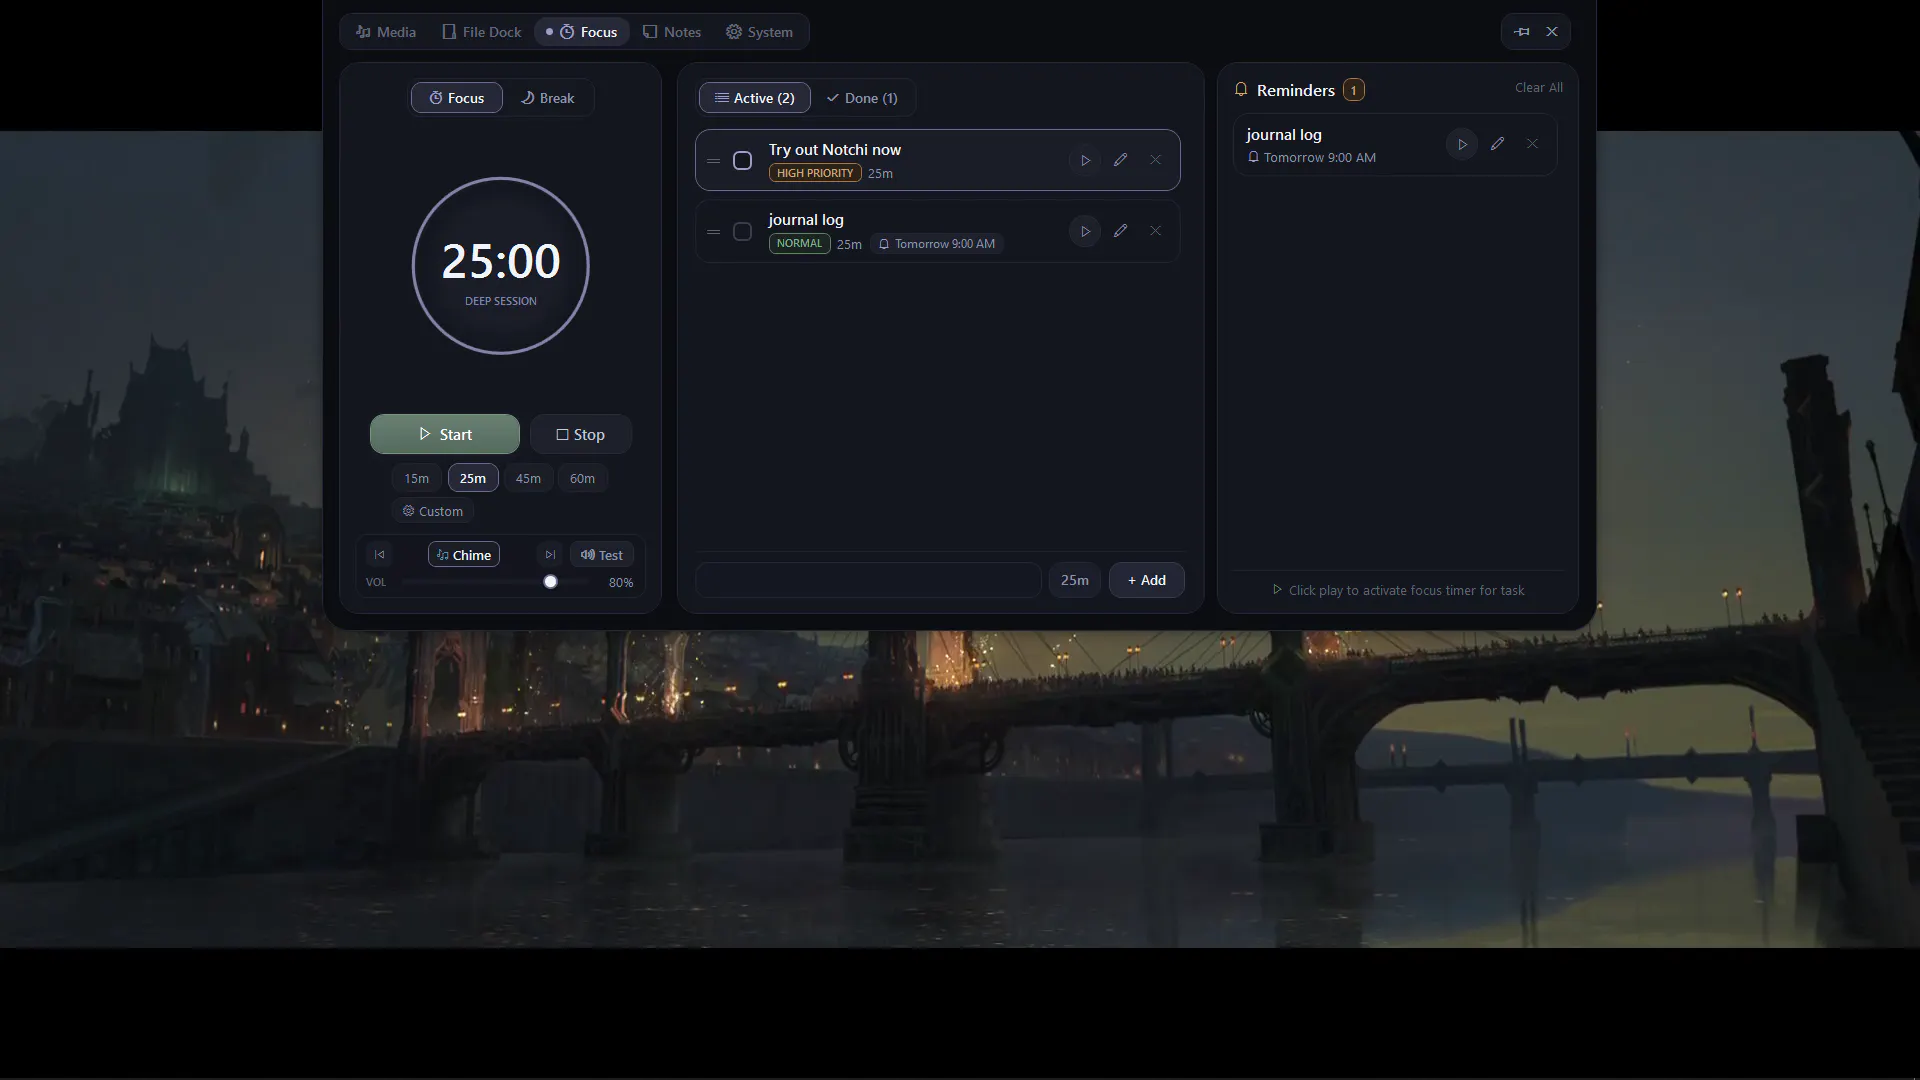
Task: Open the System tab
Action: click(x=759, y=32)
